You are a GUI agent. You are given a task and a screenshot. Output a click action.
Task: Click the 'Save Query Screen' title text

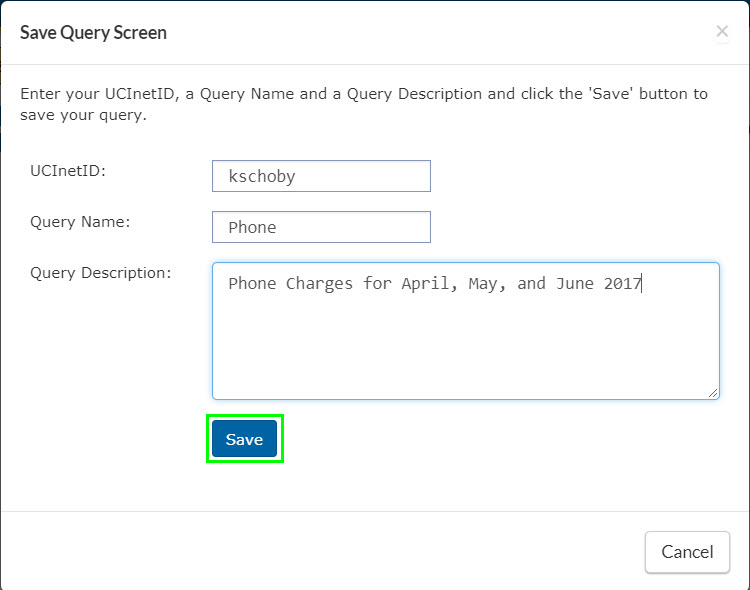click(93, 33)
